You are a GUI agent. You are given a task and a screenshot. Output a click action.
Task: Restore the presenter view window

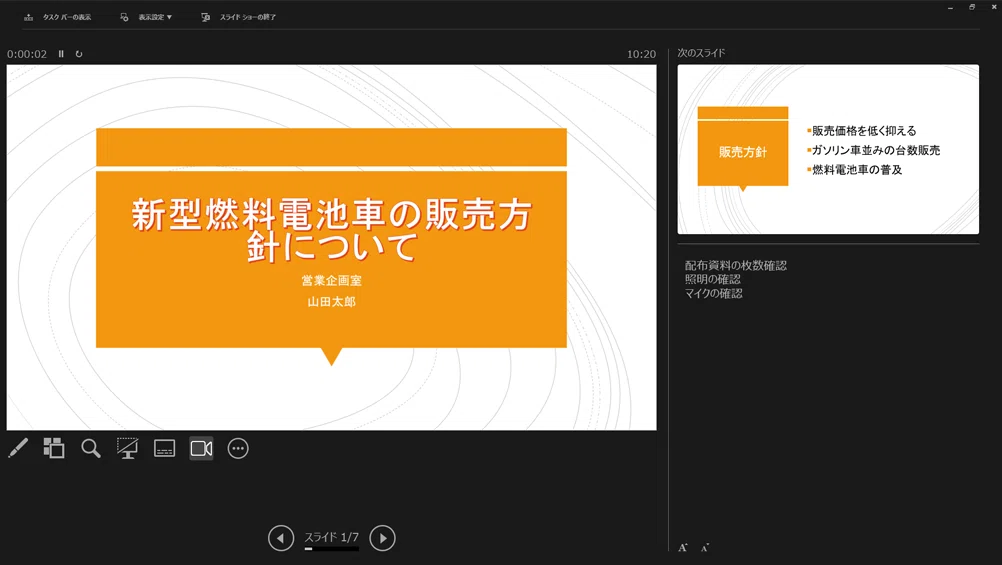[972, 7]
